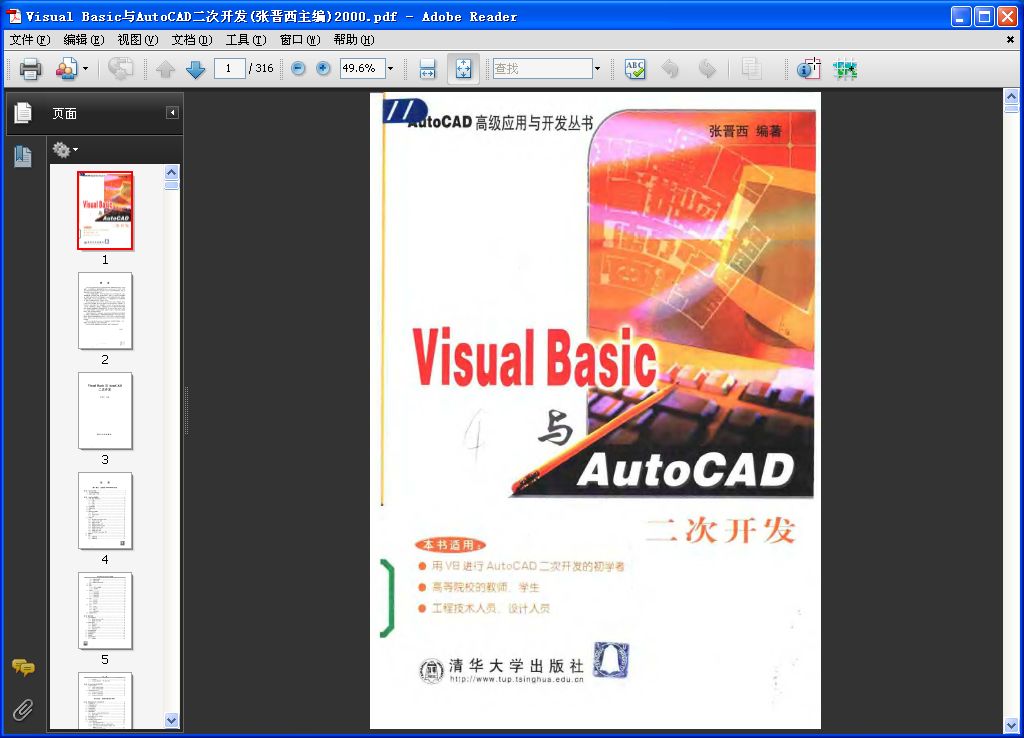Click the info snapshot tool icon
The image size is (1024, 738).
808,69
